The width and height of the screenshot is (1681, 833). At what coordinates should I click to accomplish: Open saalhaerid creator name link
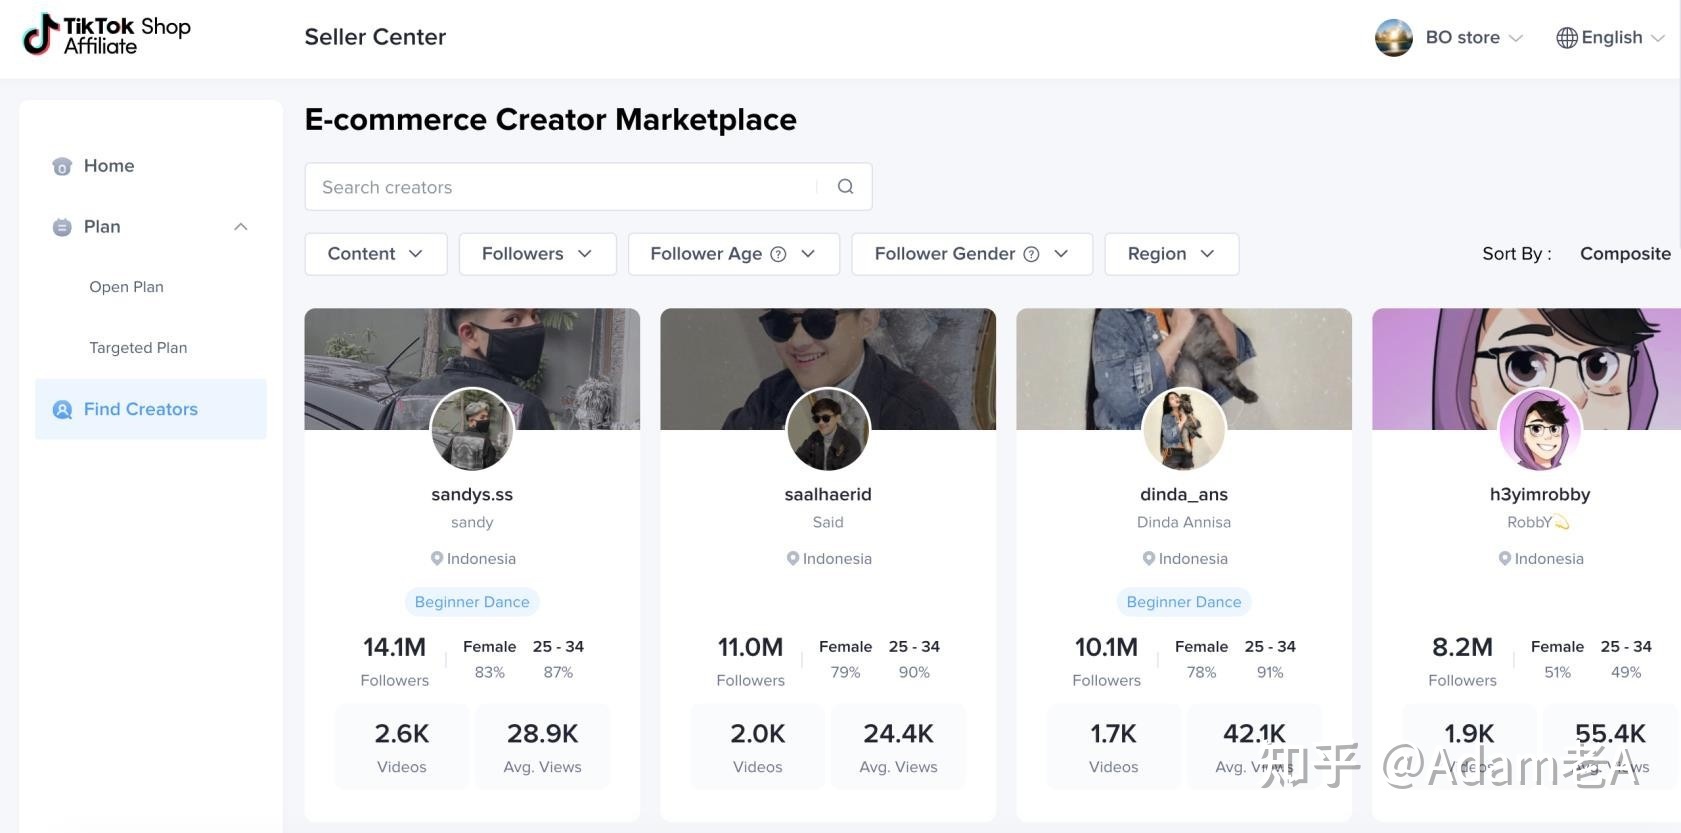click(x=827, y=494)
